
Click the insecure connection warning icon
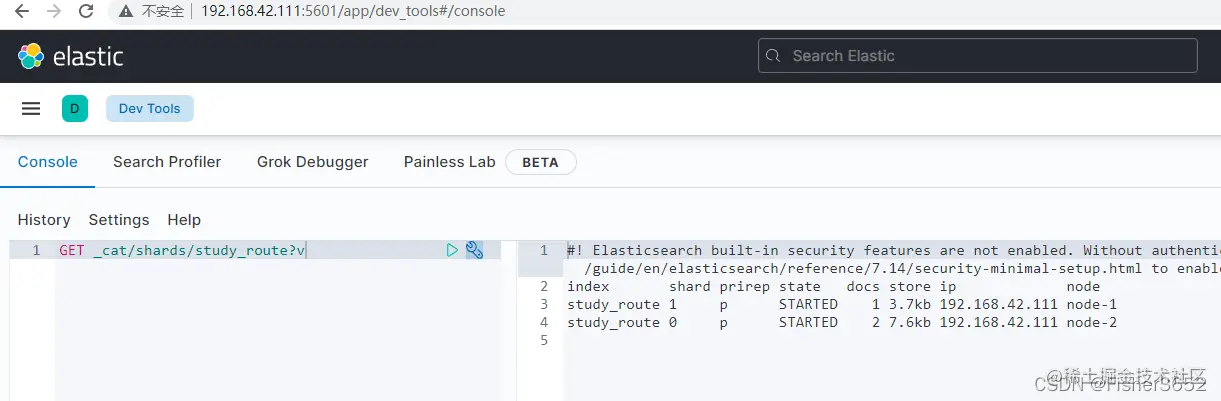125,12
